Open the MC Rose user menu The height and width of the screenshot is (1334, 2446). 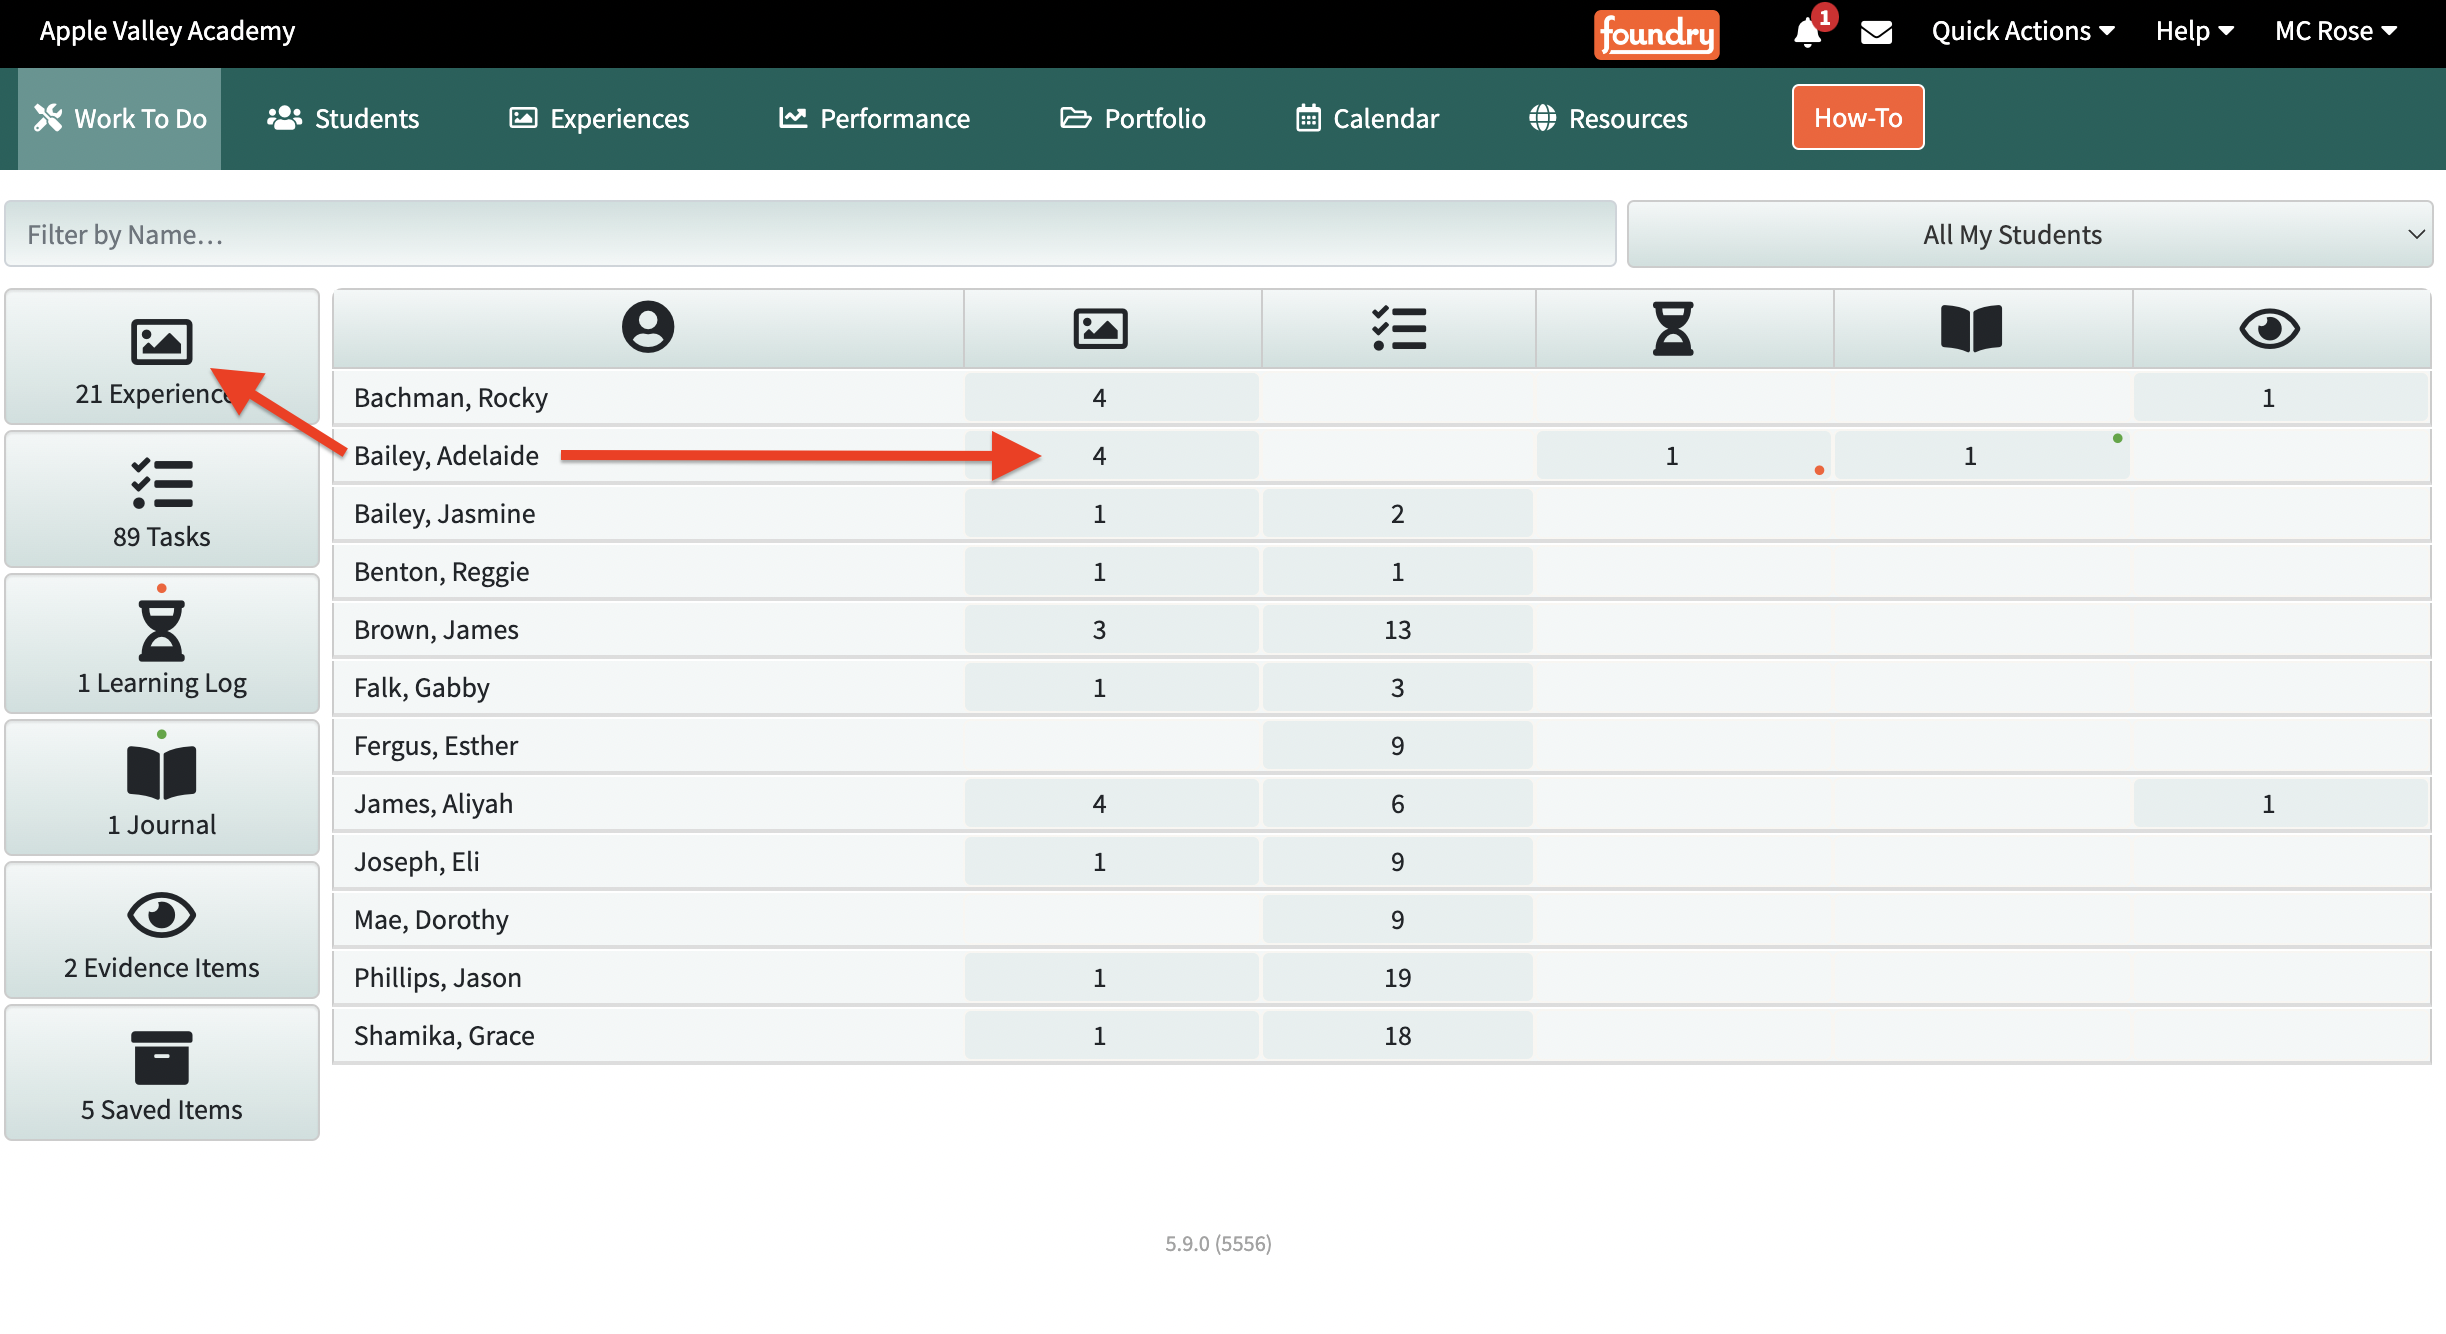click(2336, 32)
